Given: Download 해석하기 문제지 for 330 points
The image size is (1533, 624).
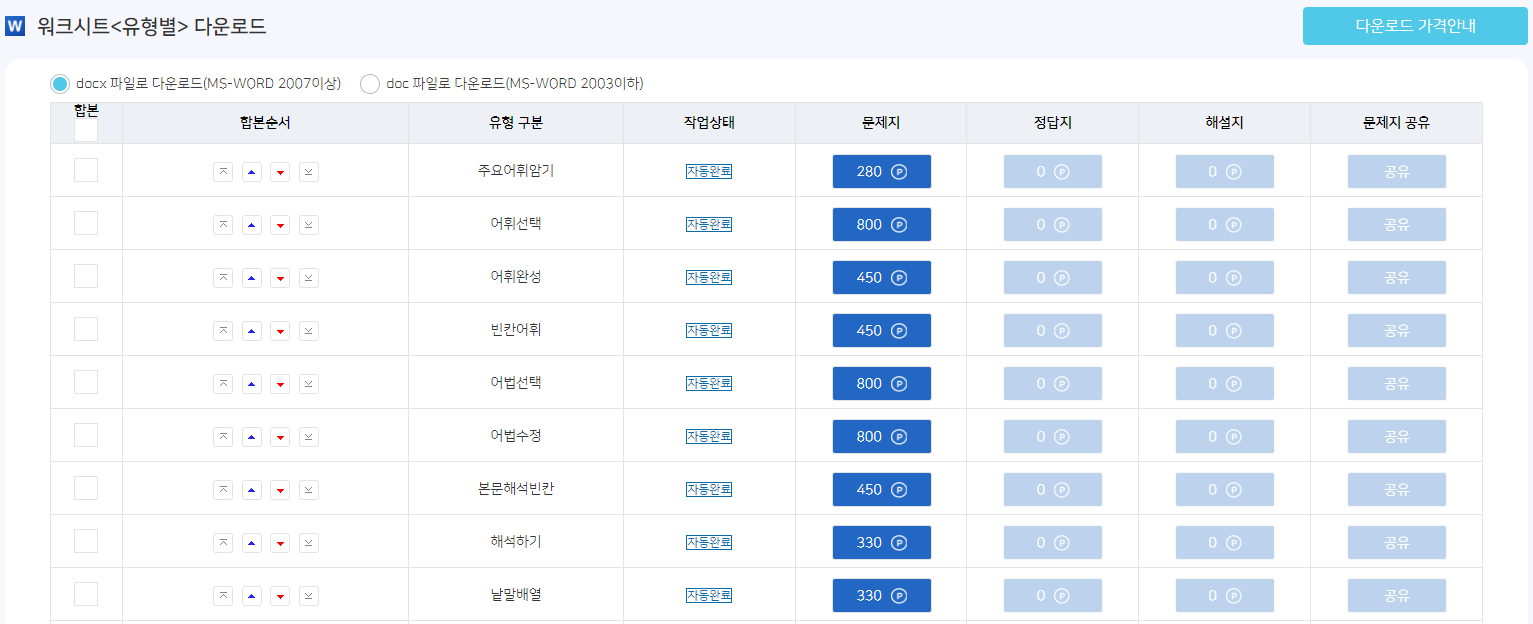Looking at the screenshot, I should (881, 543).
